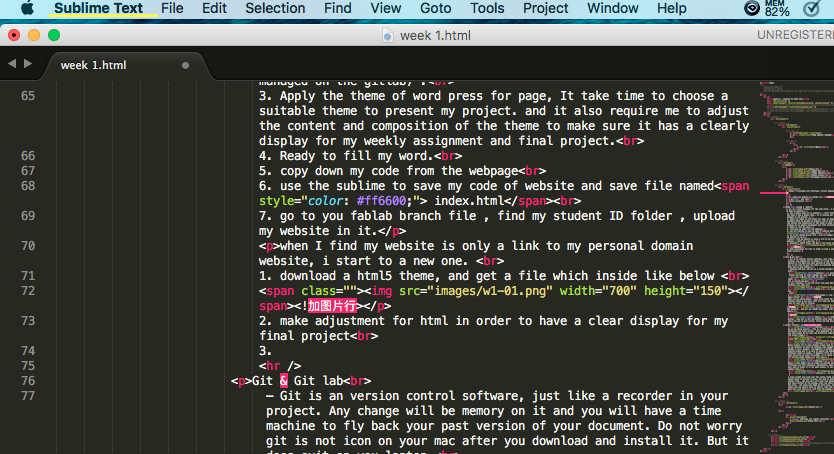Click line number 70 in gutter
The width and height of the screenshot is (834, 454).
click(28, 246)
